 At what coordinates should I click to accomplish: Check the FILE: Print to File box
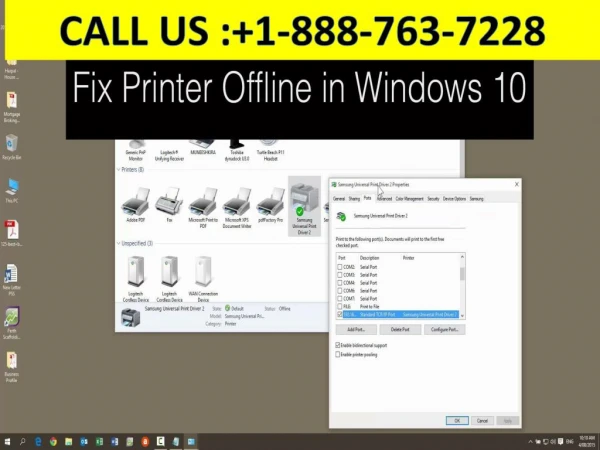coord(340,307)
